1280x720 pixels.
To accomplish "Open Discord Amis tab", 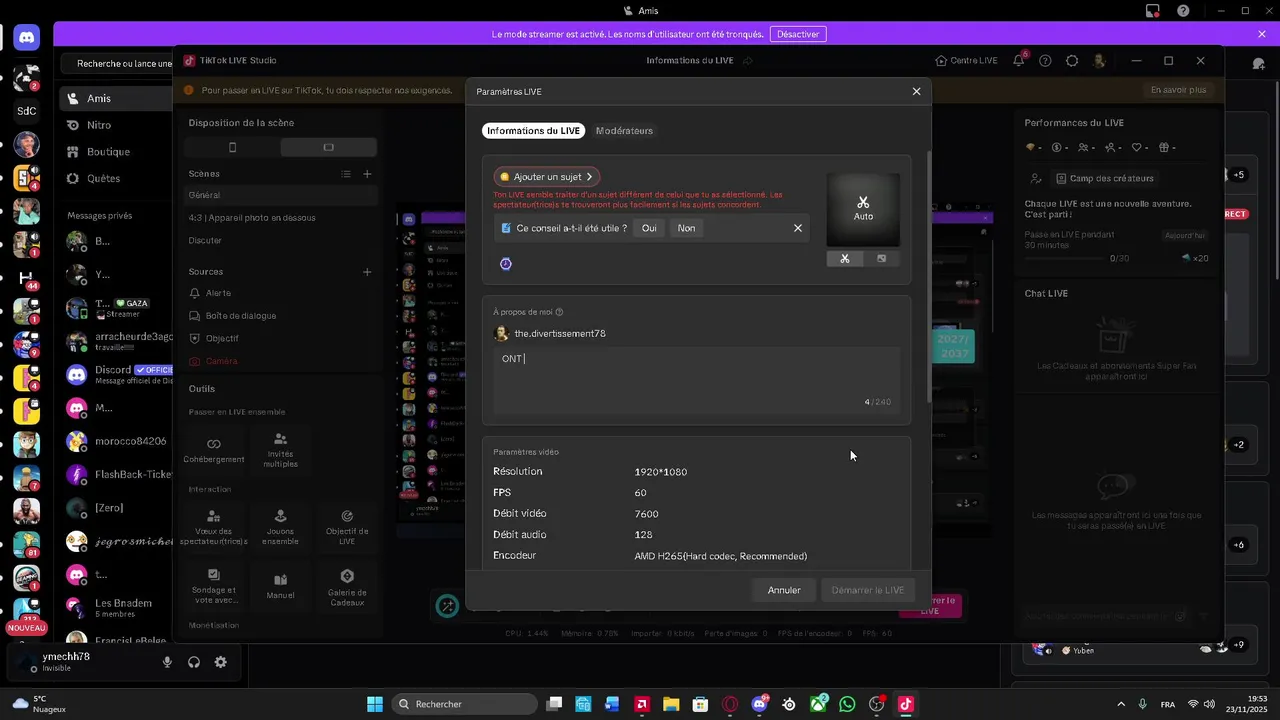I will click(115, 99).
